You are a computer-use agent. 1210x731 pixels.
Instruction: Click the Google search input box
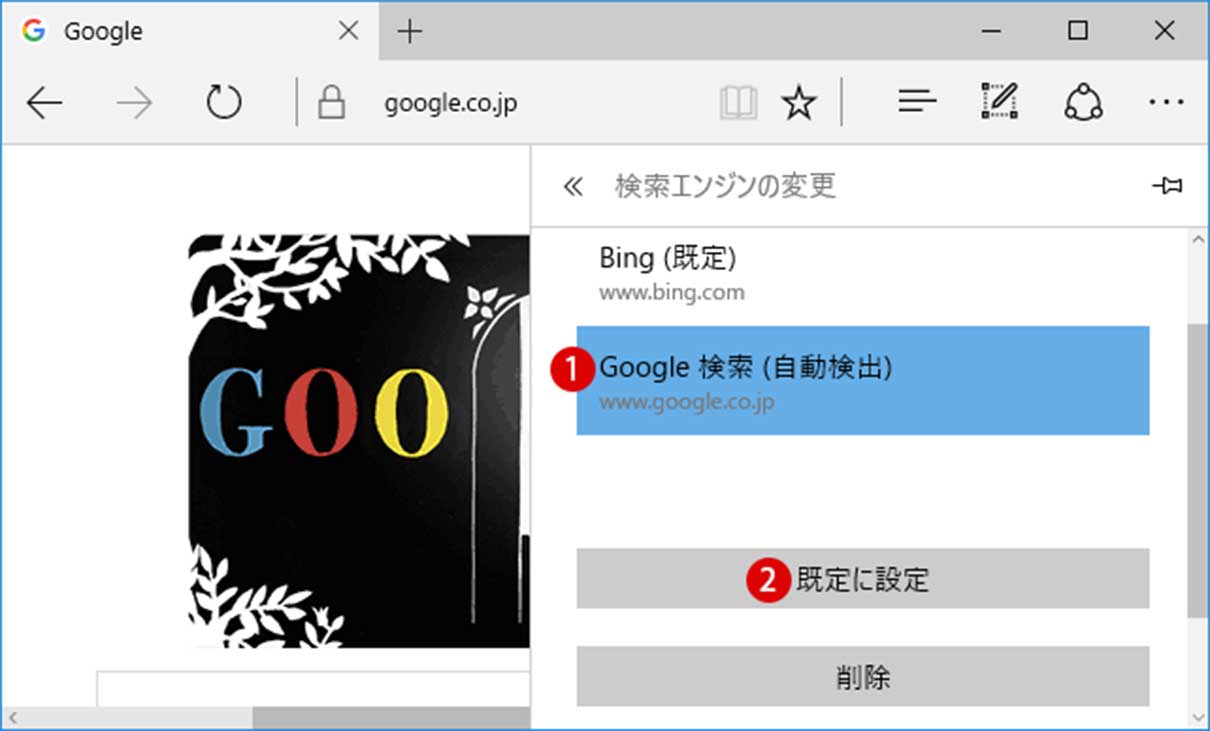click(313, 689)
